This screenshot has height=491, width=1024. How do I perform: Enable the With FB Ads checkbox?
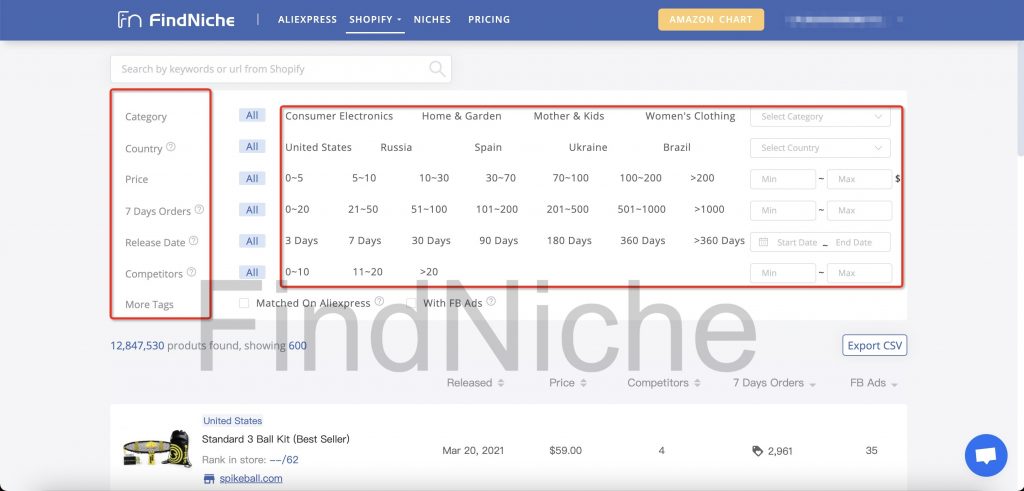pos(411,303)
